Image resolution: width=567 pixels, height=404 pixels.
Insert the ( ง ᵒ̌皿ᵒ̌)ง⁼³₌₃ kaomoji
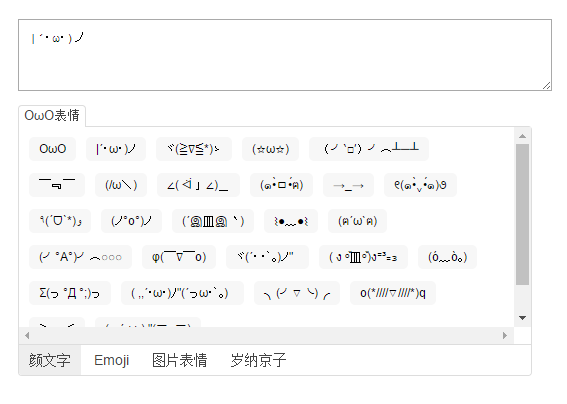coord(363,257)
